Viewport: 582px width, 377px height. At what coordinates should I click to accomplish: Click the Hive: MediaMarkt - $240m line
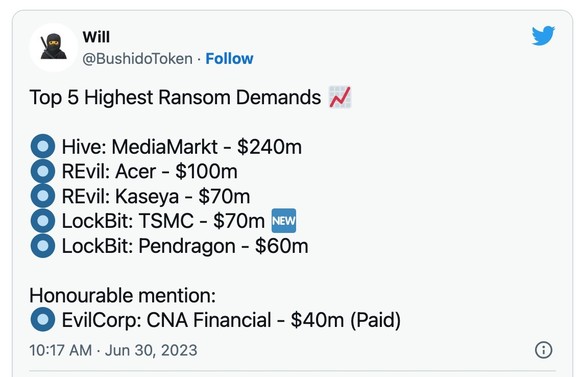pos(182,147)
